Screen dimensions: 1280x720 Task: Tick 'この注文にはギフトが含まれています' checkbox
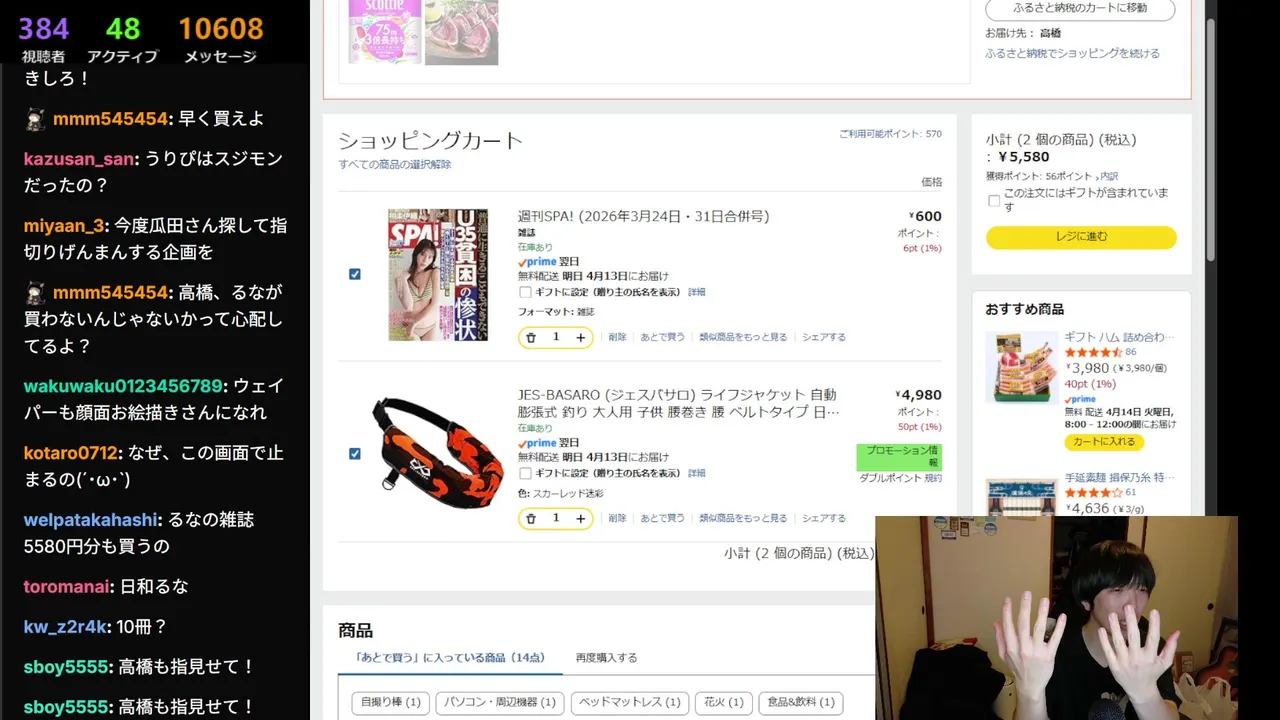994,200
